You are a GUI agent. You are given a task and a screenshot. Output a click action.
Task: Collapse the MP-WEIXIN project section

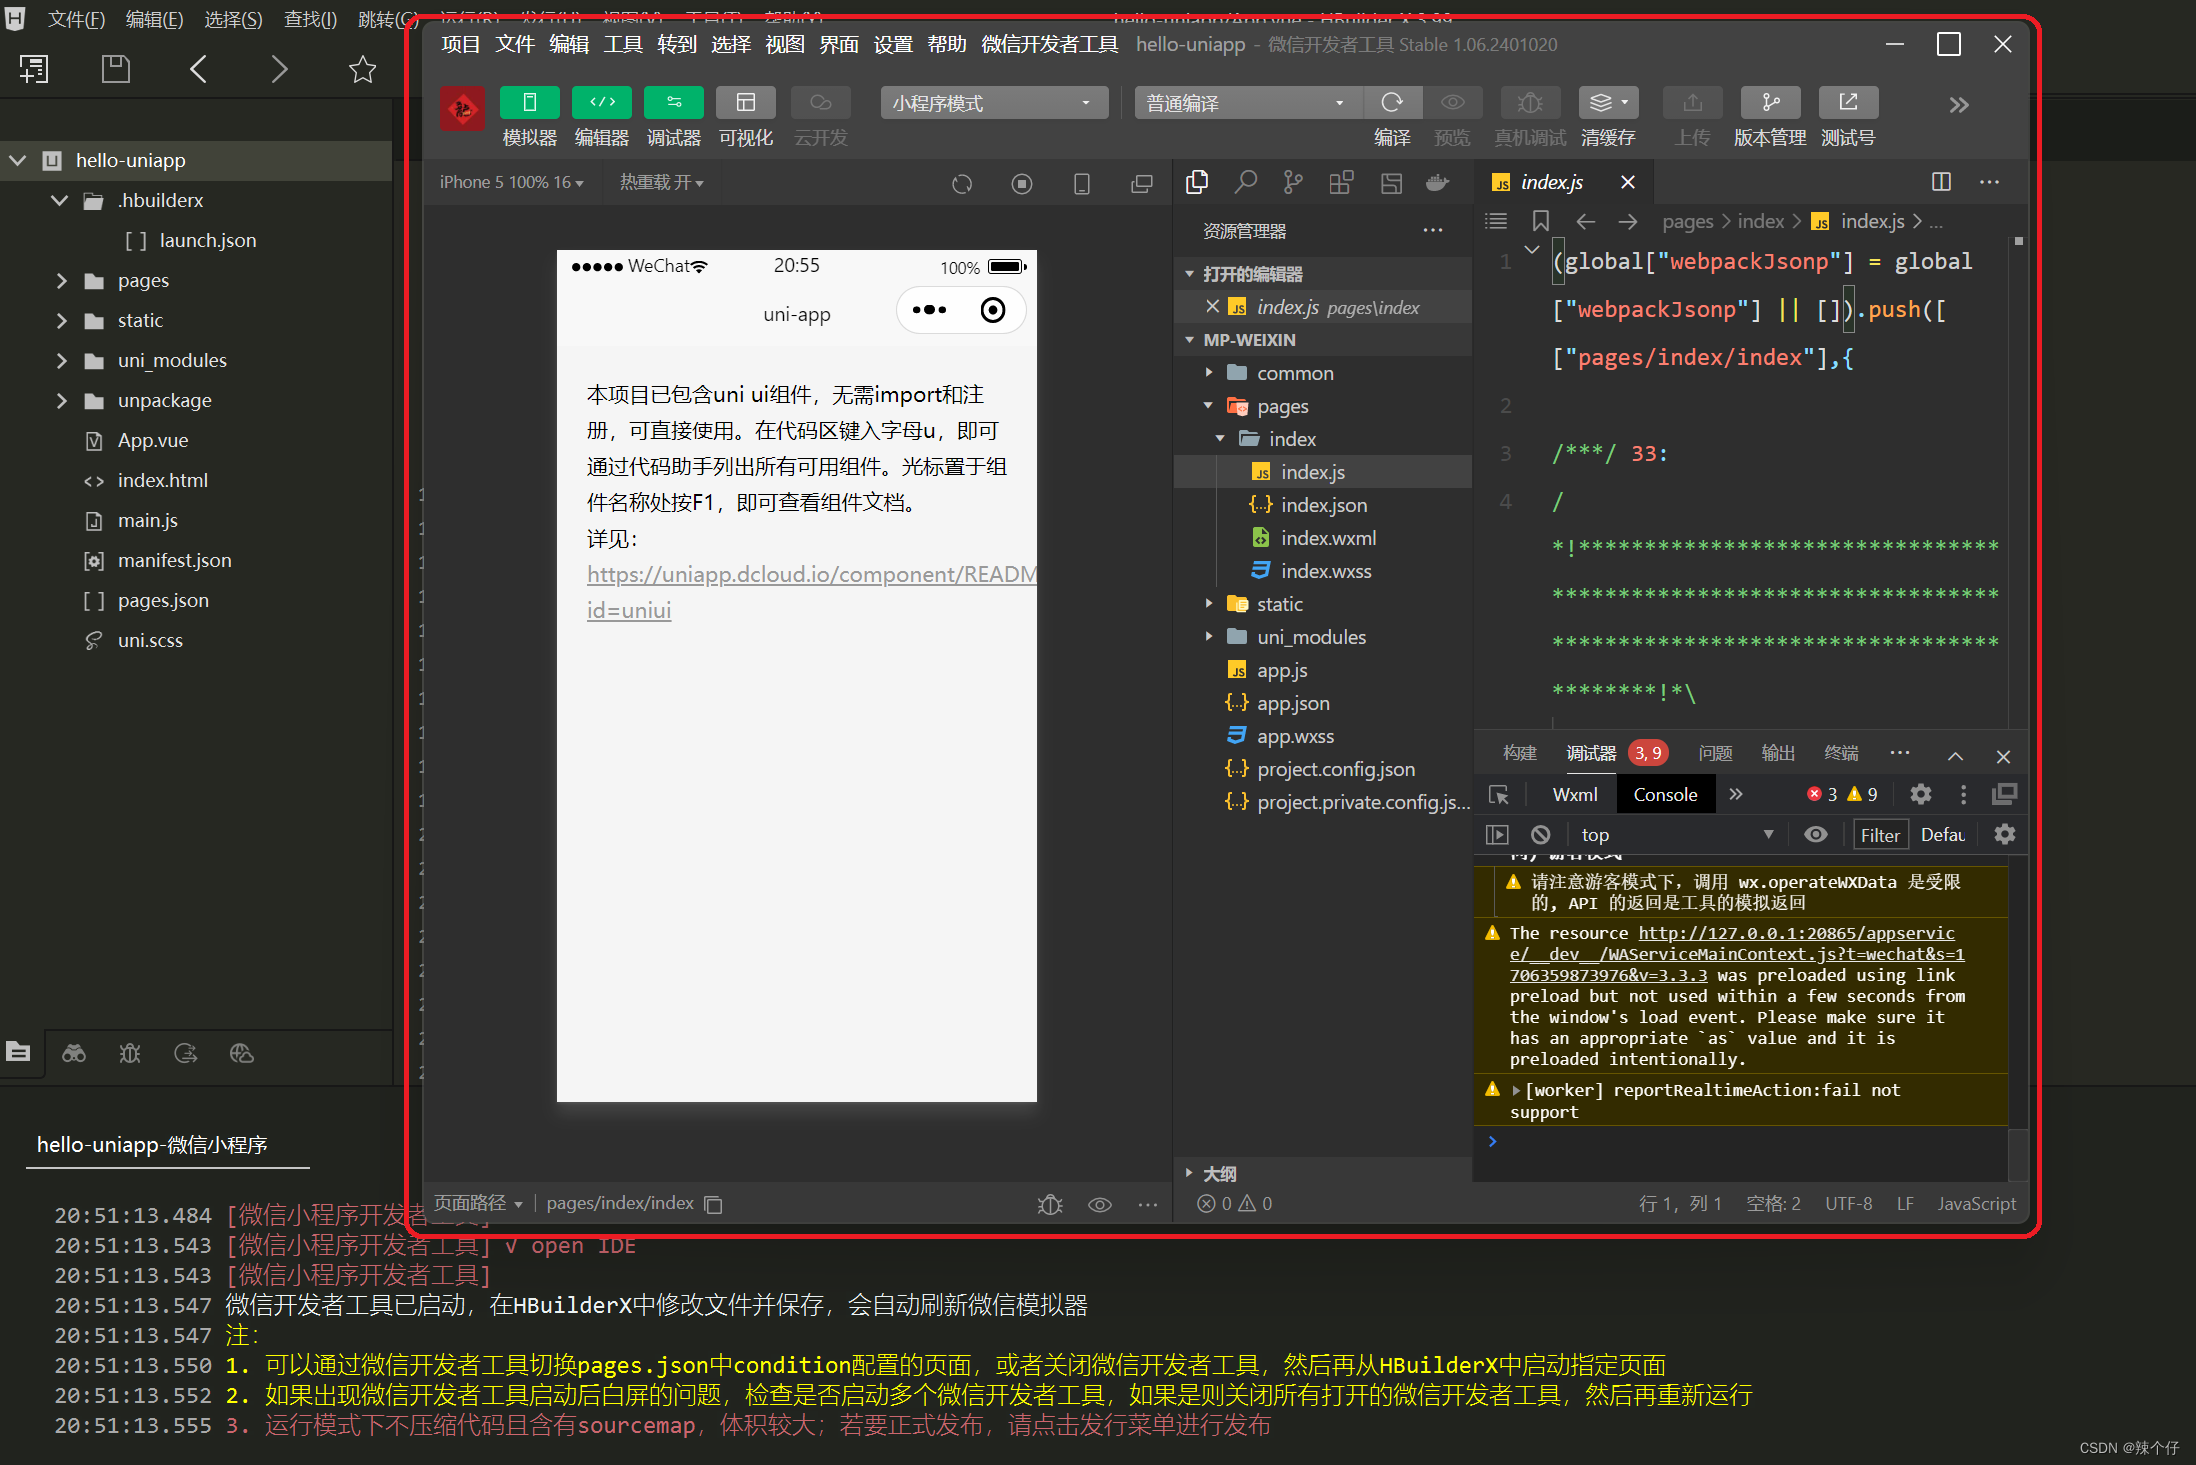[1322, 340]
